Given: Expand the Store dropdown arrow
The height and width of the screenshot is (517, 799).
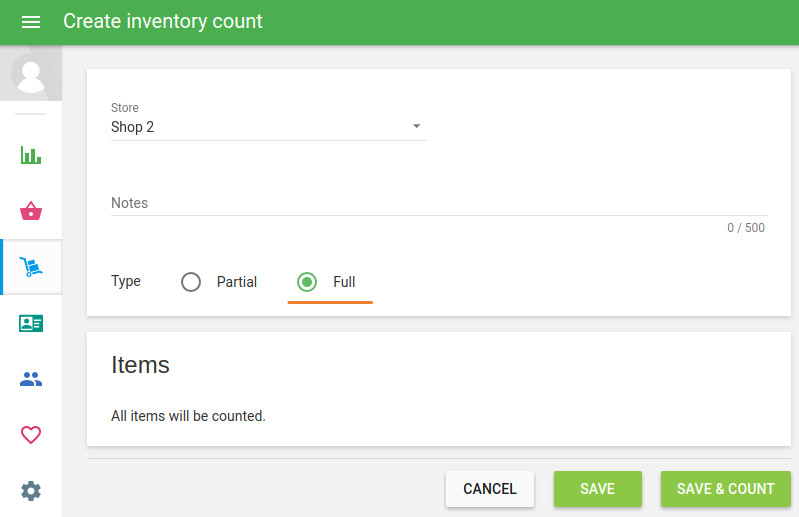Looking at the screenshot, I should click(x=417, y=127).
